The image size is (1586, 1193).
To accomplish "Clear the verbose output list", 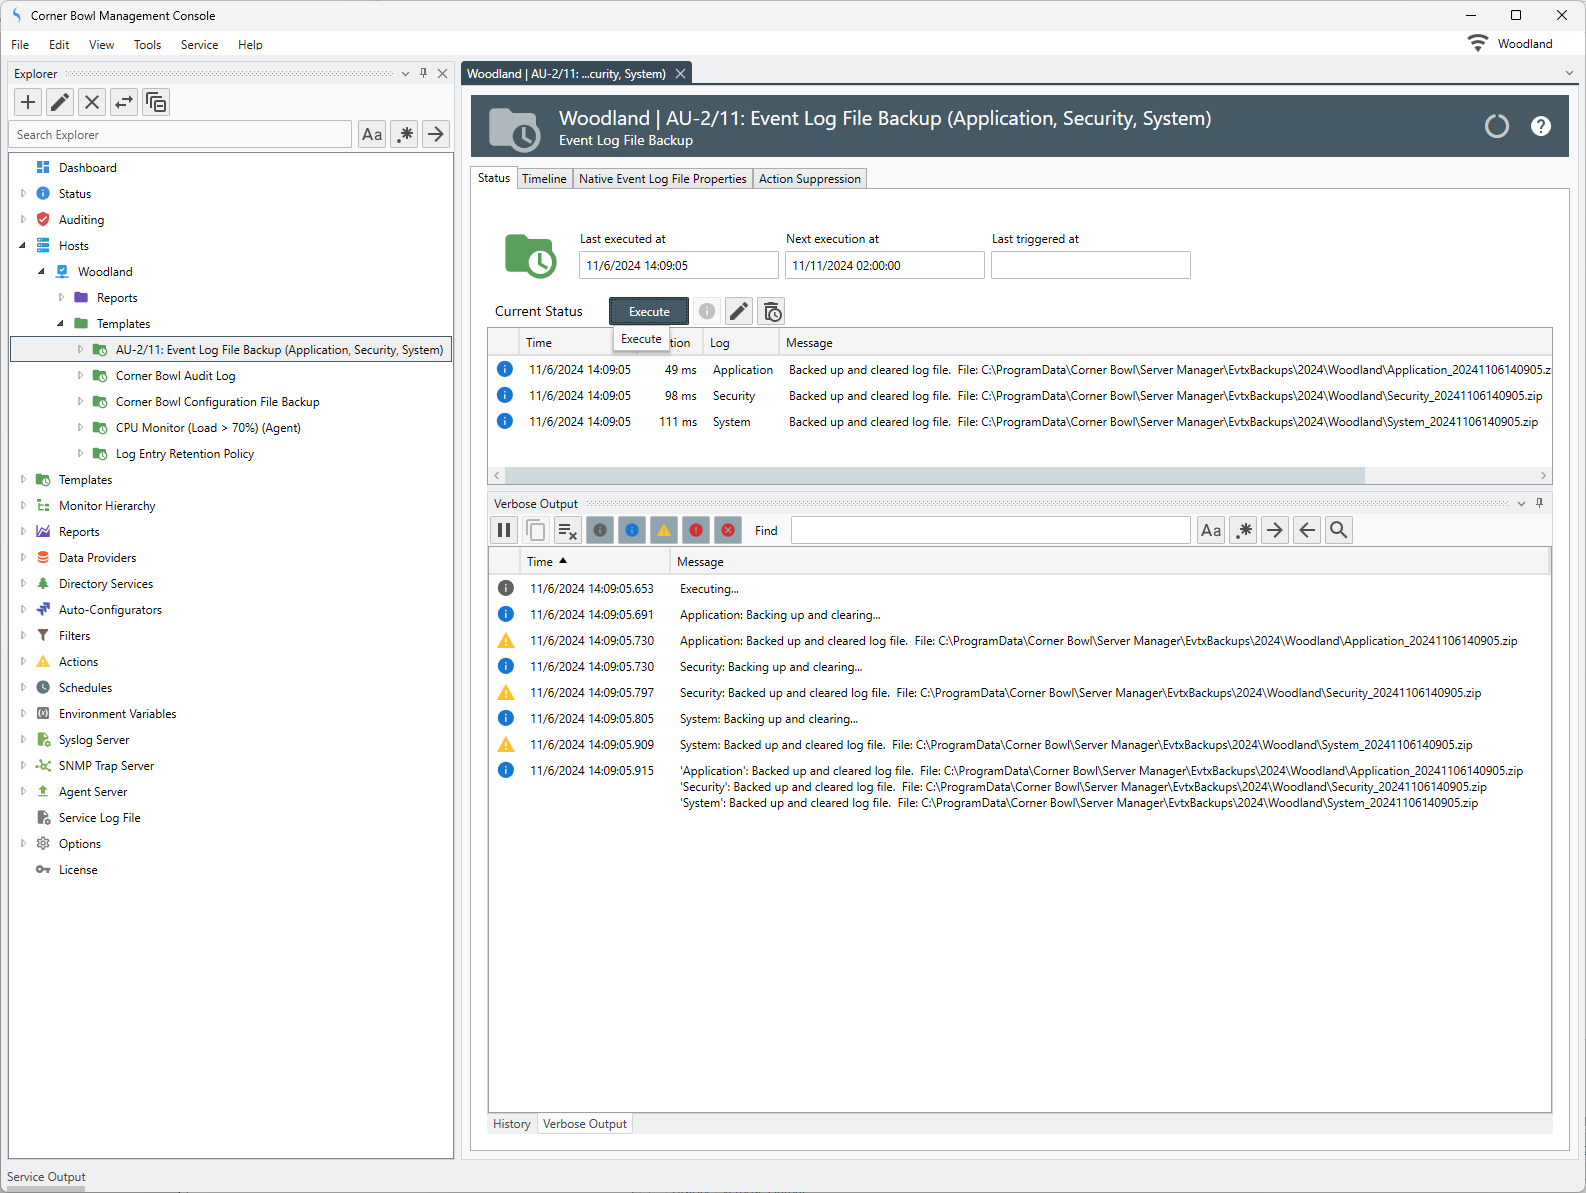I will click(568, 531).
